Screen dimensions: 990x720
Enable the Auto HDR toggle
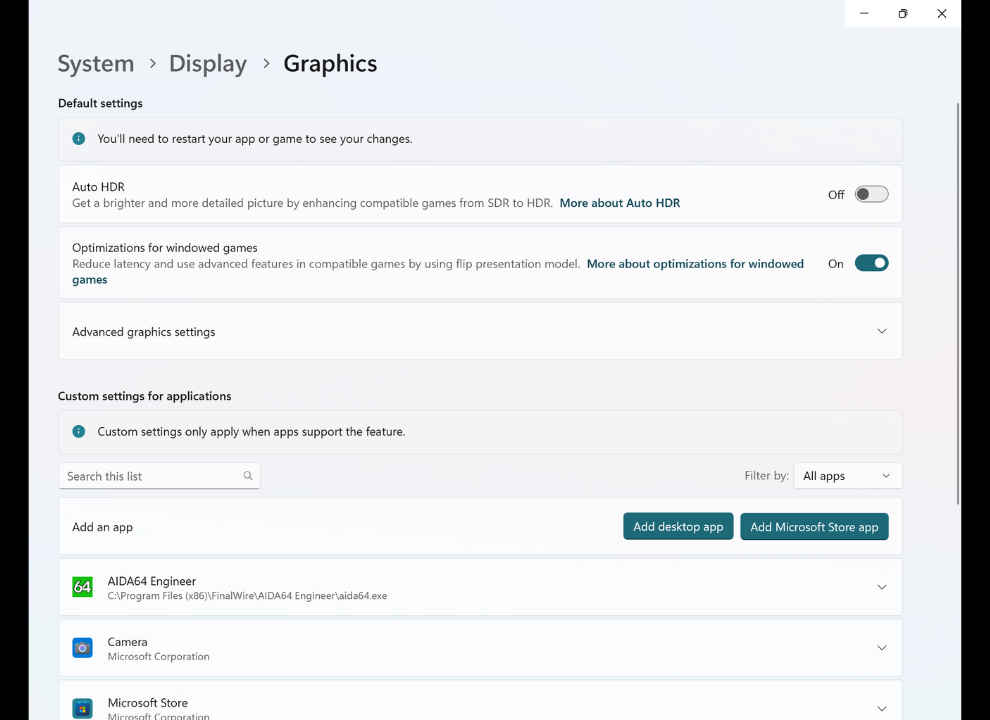(871, 195)
